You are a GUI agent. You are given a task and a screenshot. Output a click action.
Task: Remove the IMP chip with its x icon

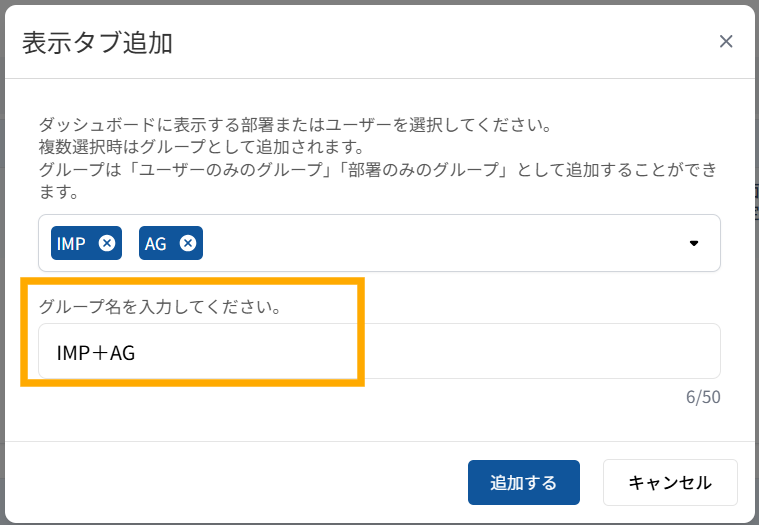pos(107,243)
